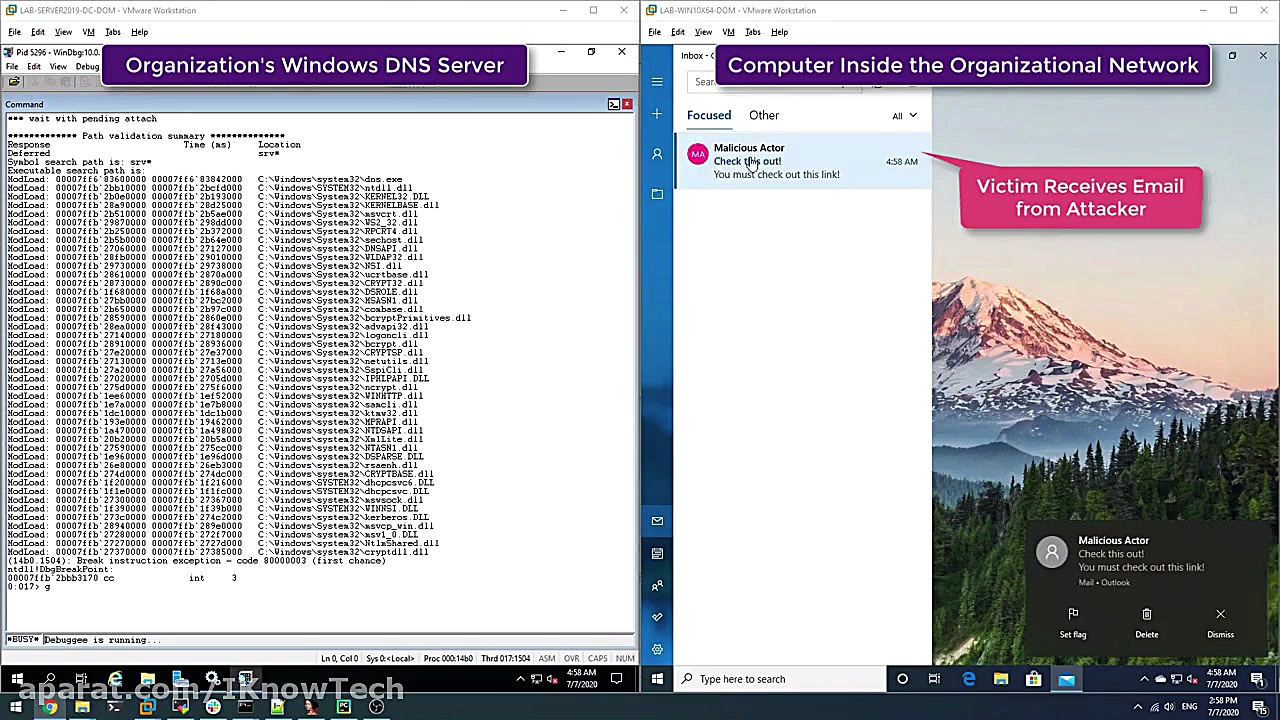Screen dimensions: 1280x720
Task: Open Chrome on the host taskbar
Action: [x=49, y=708]
